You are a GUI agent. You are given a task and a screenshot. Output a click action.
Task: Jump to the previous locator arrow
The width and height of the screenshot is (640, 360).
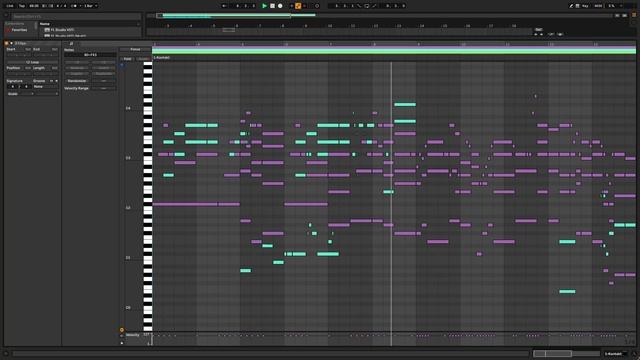tap(536, 34)
